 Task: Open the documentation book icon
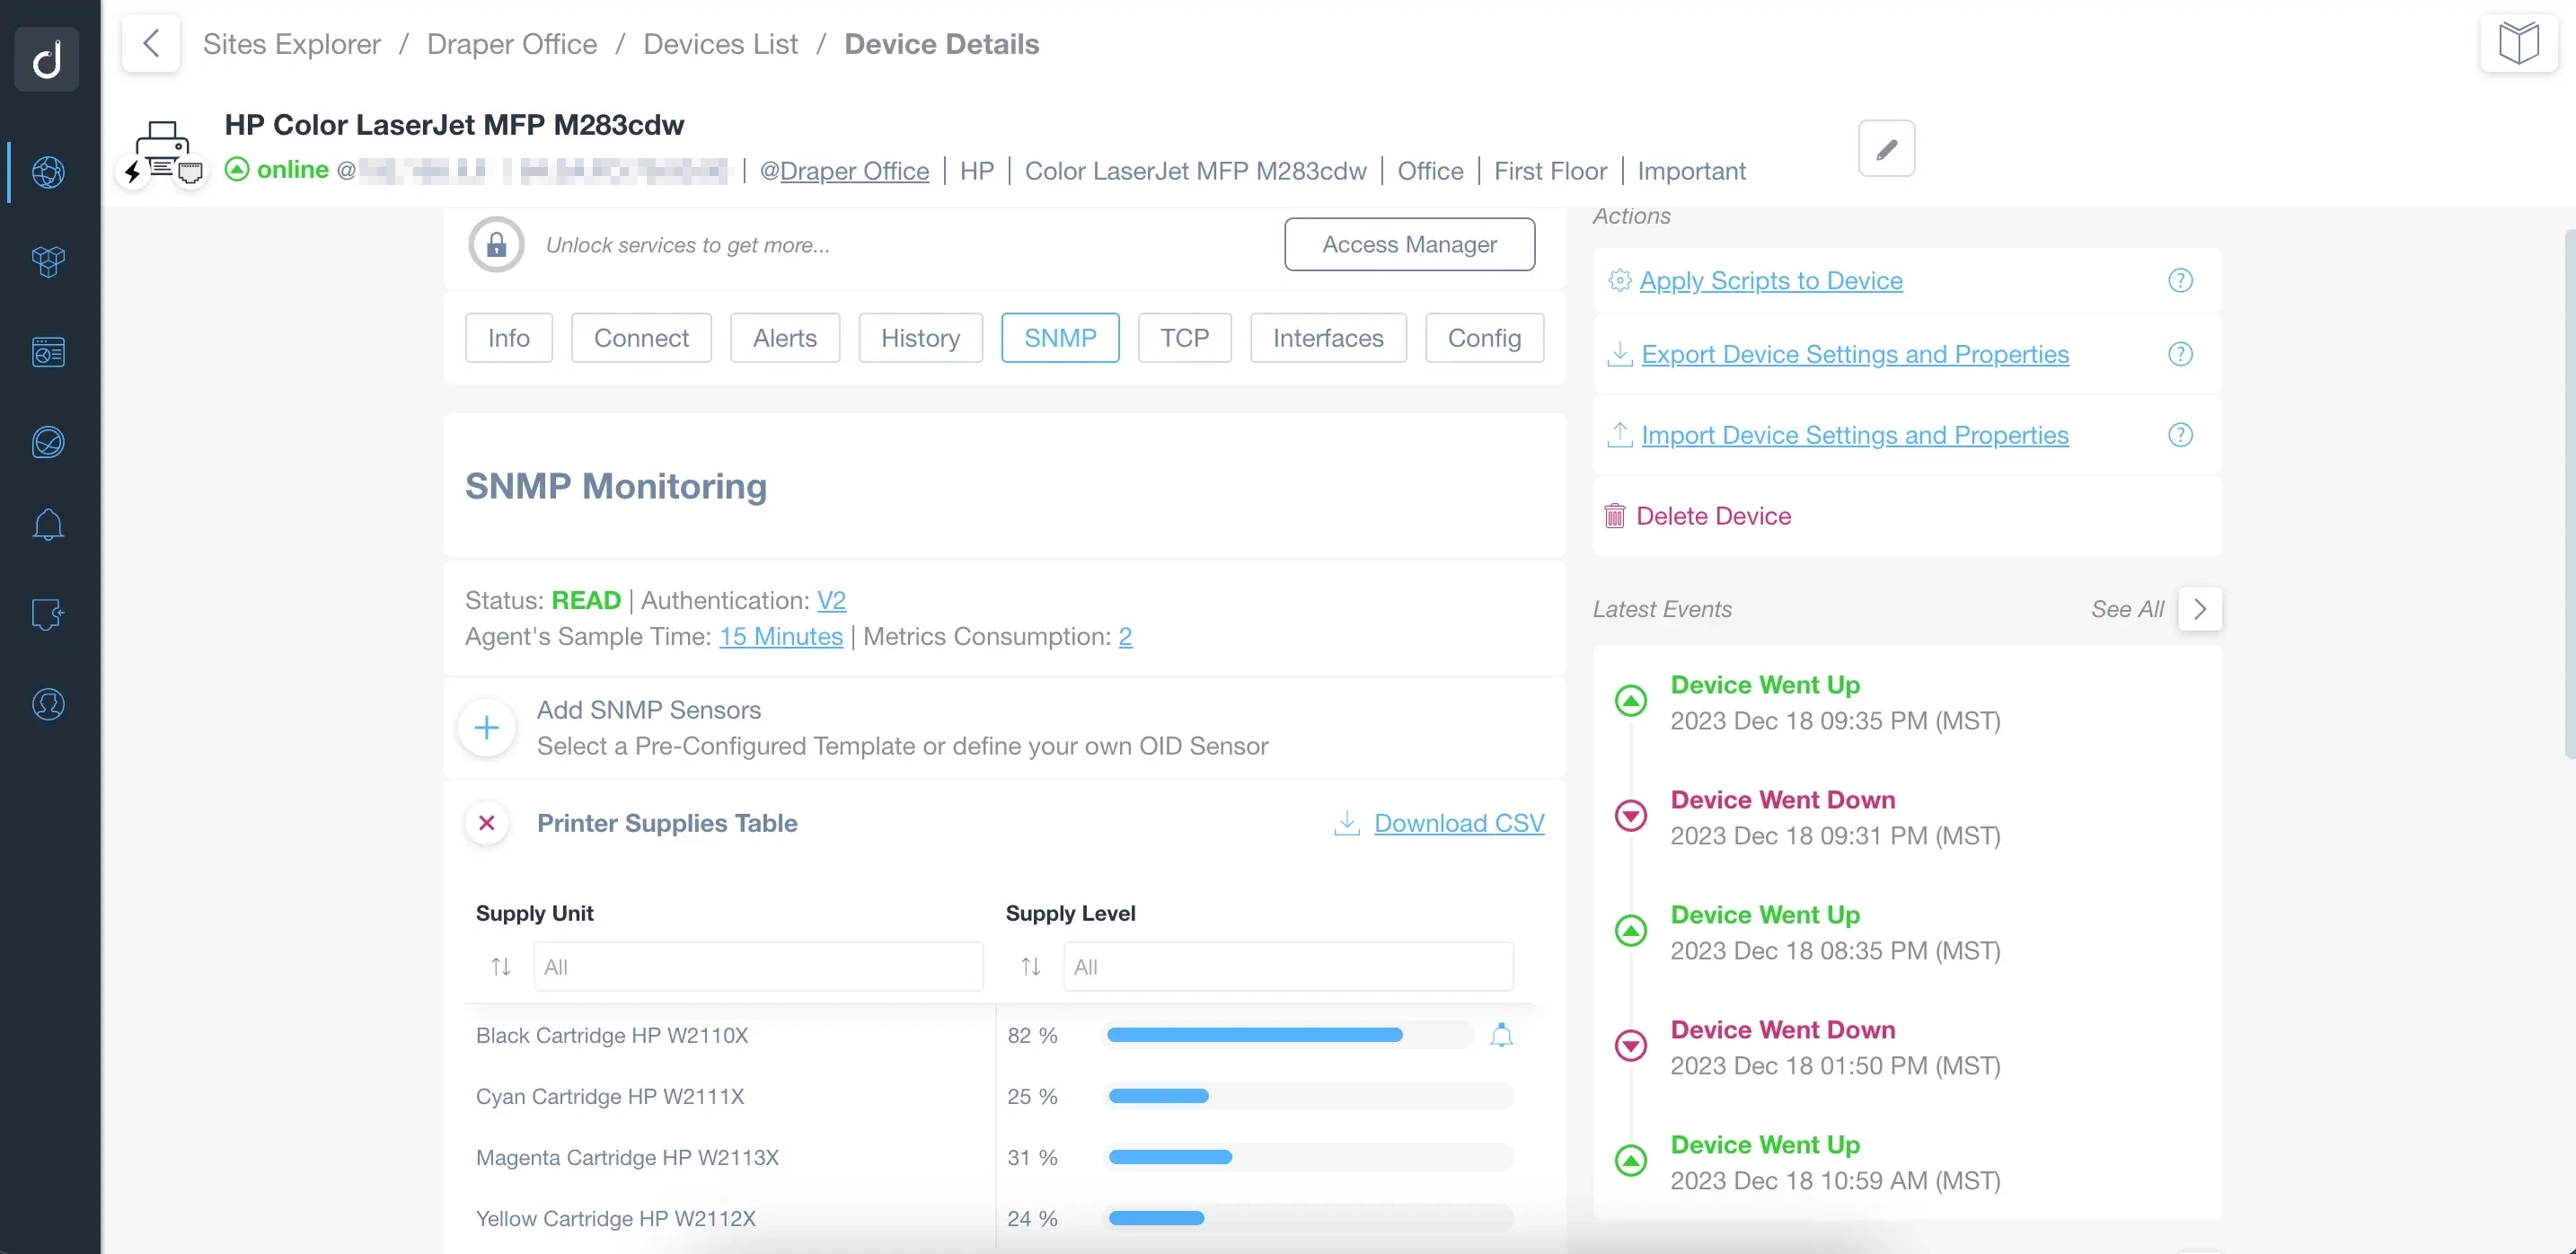coord(2518,44)
